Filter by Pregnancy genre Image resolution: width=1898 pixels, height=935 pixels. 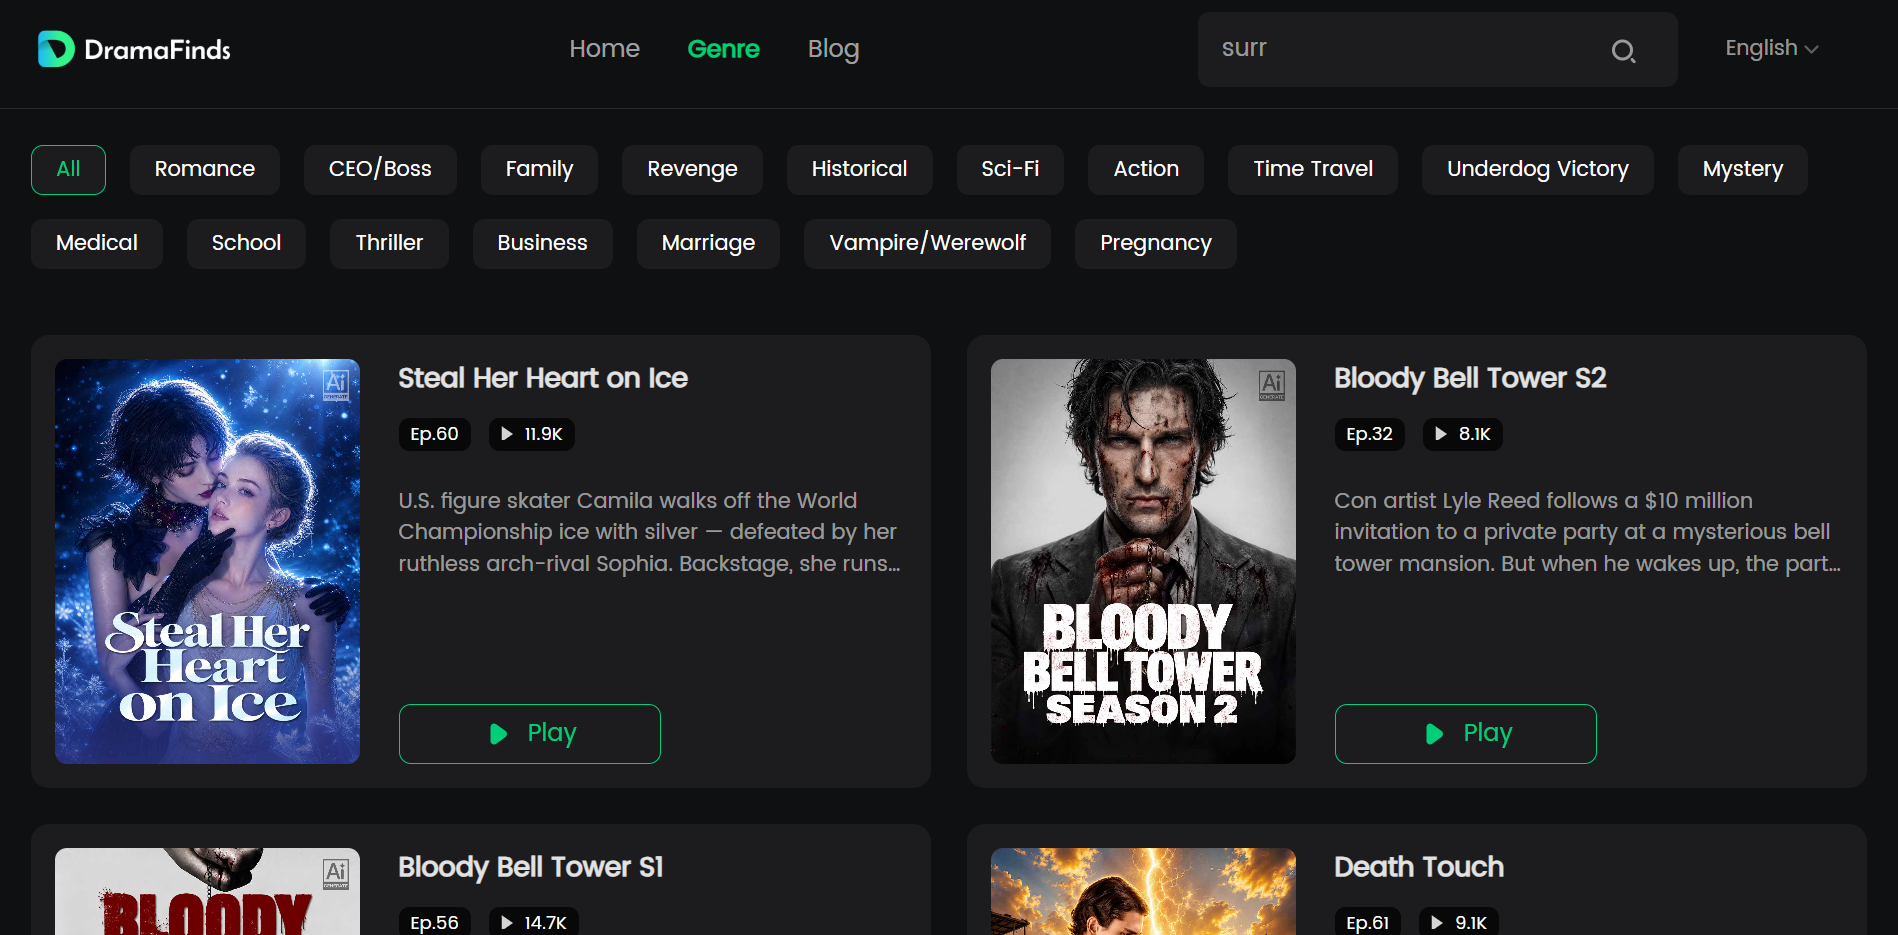pos(1156,243)
